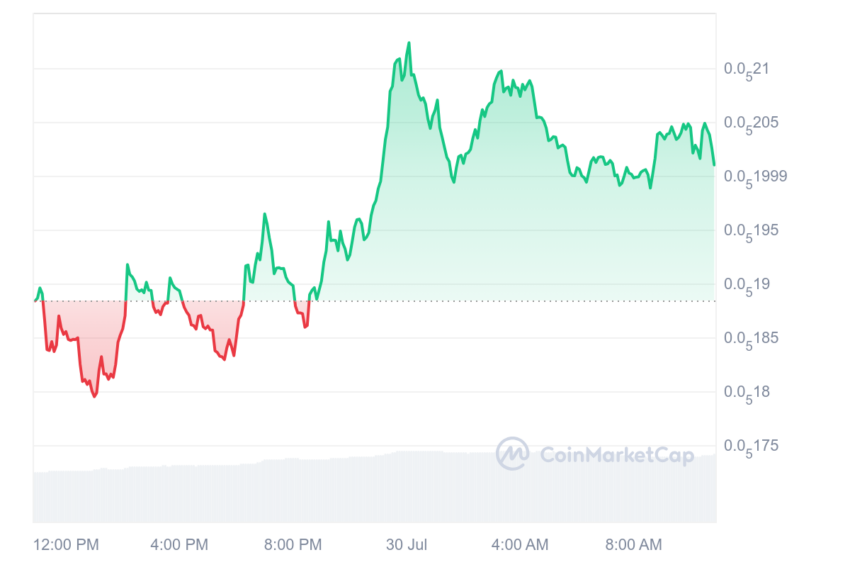Select the 4:00 AM time label
The height and width of the screenshot is (567, 850).
pos(520,544)
